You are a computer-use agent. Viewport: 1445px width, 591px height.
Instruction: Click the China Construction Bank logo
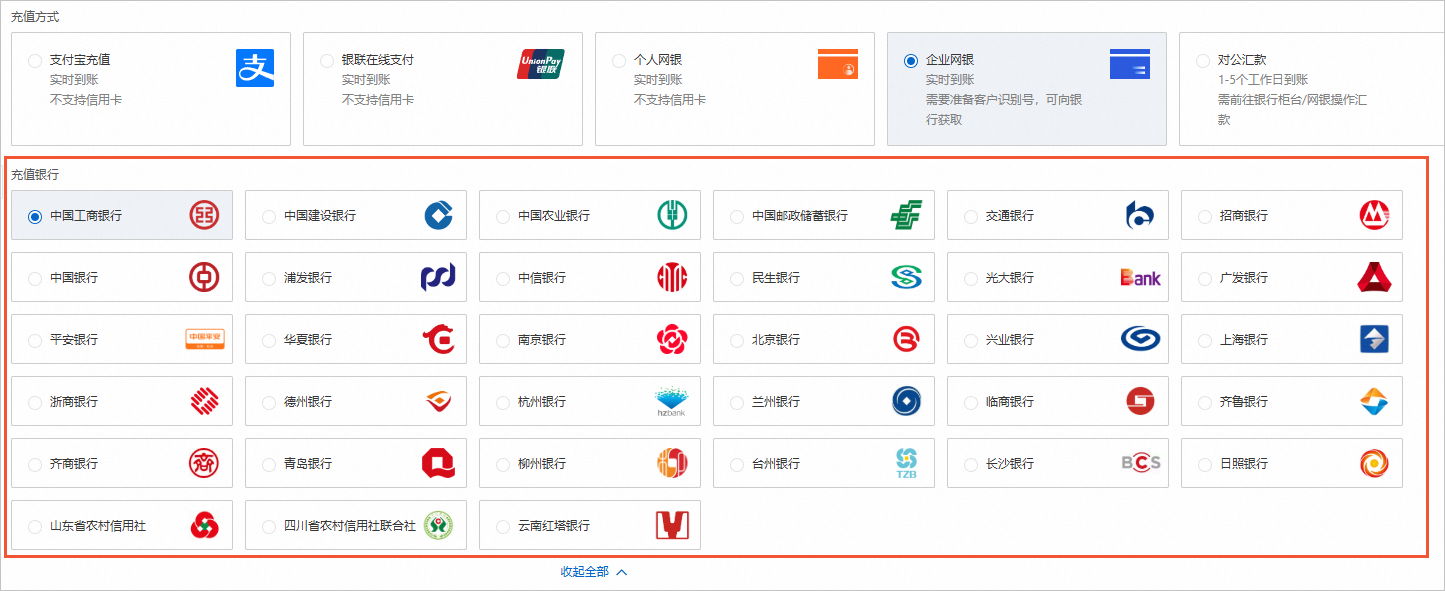438,216
